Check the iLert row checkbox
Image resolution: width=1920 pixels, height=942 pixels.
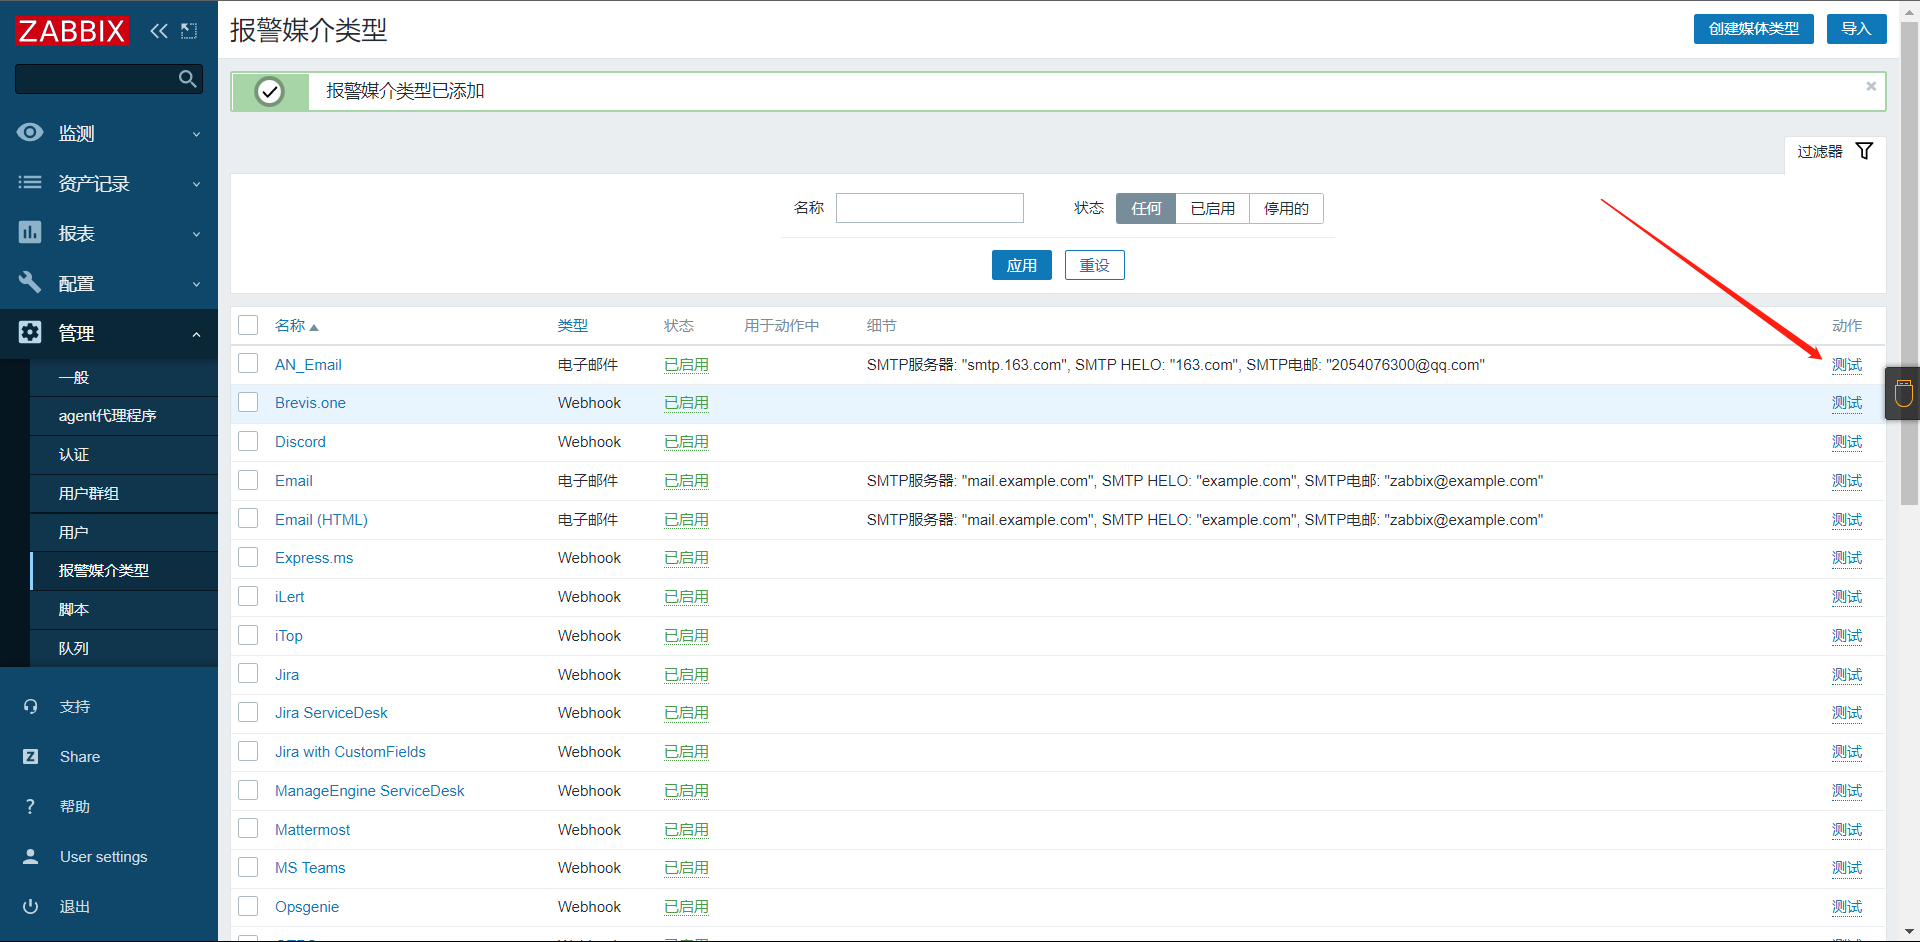(248, 596)
